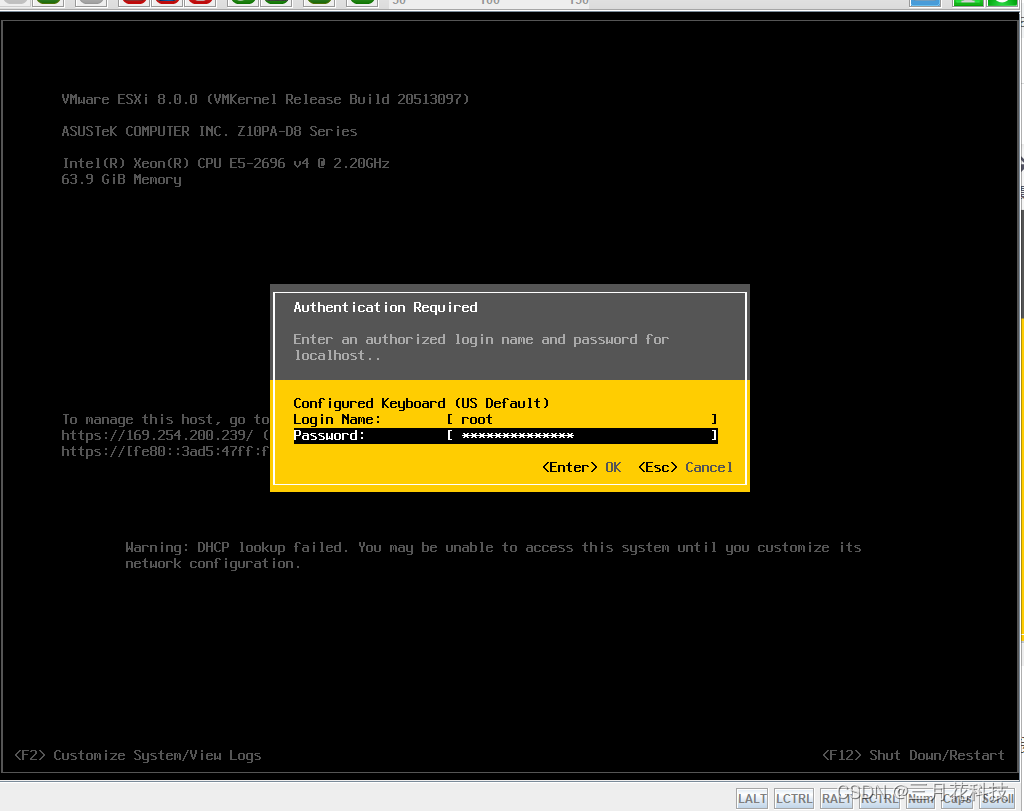1024x811 pixels.
Task: Click the Authentication Required dialog title
Action: point(385,308)
